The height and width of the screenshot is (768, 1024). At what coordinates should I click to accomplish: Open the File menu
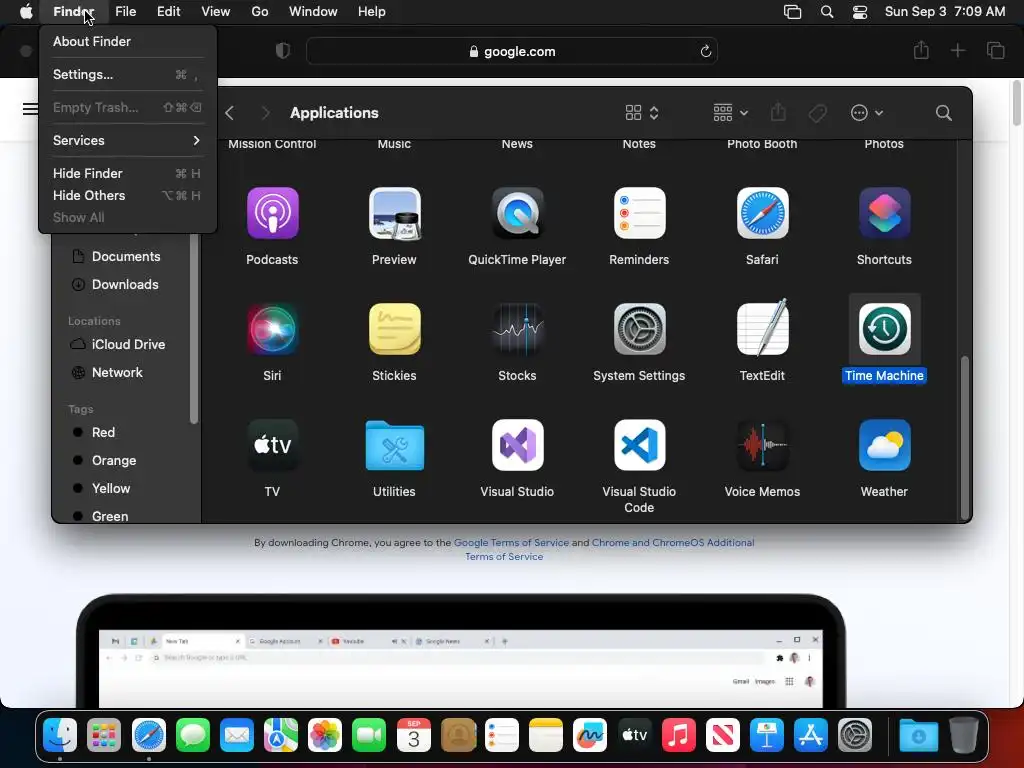125,12
